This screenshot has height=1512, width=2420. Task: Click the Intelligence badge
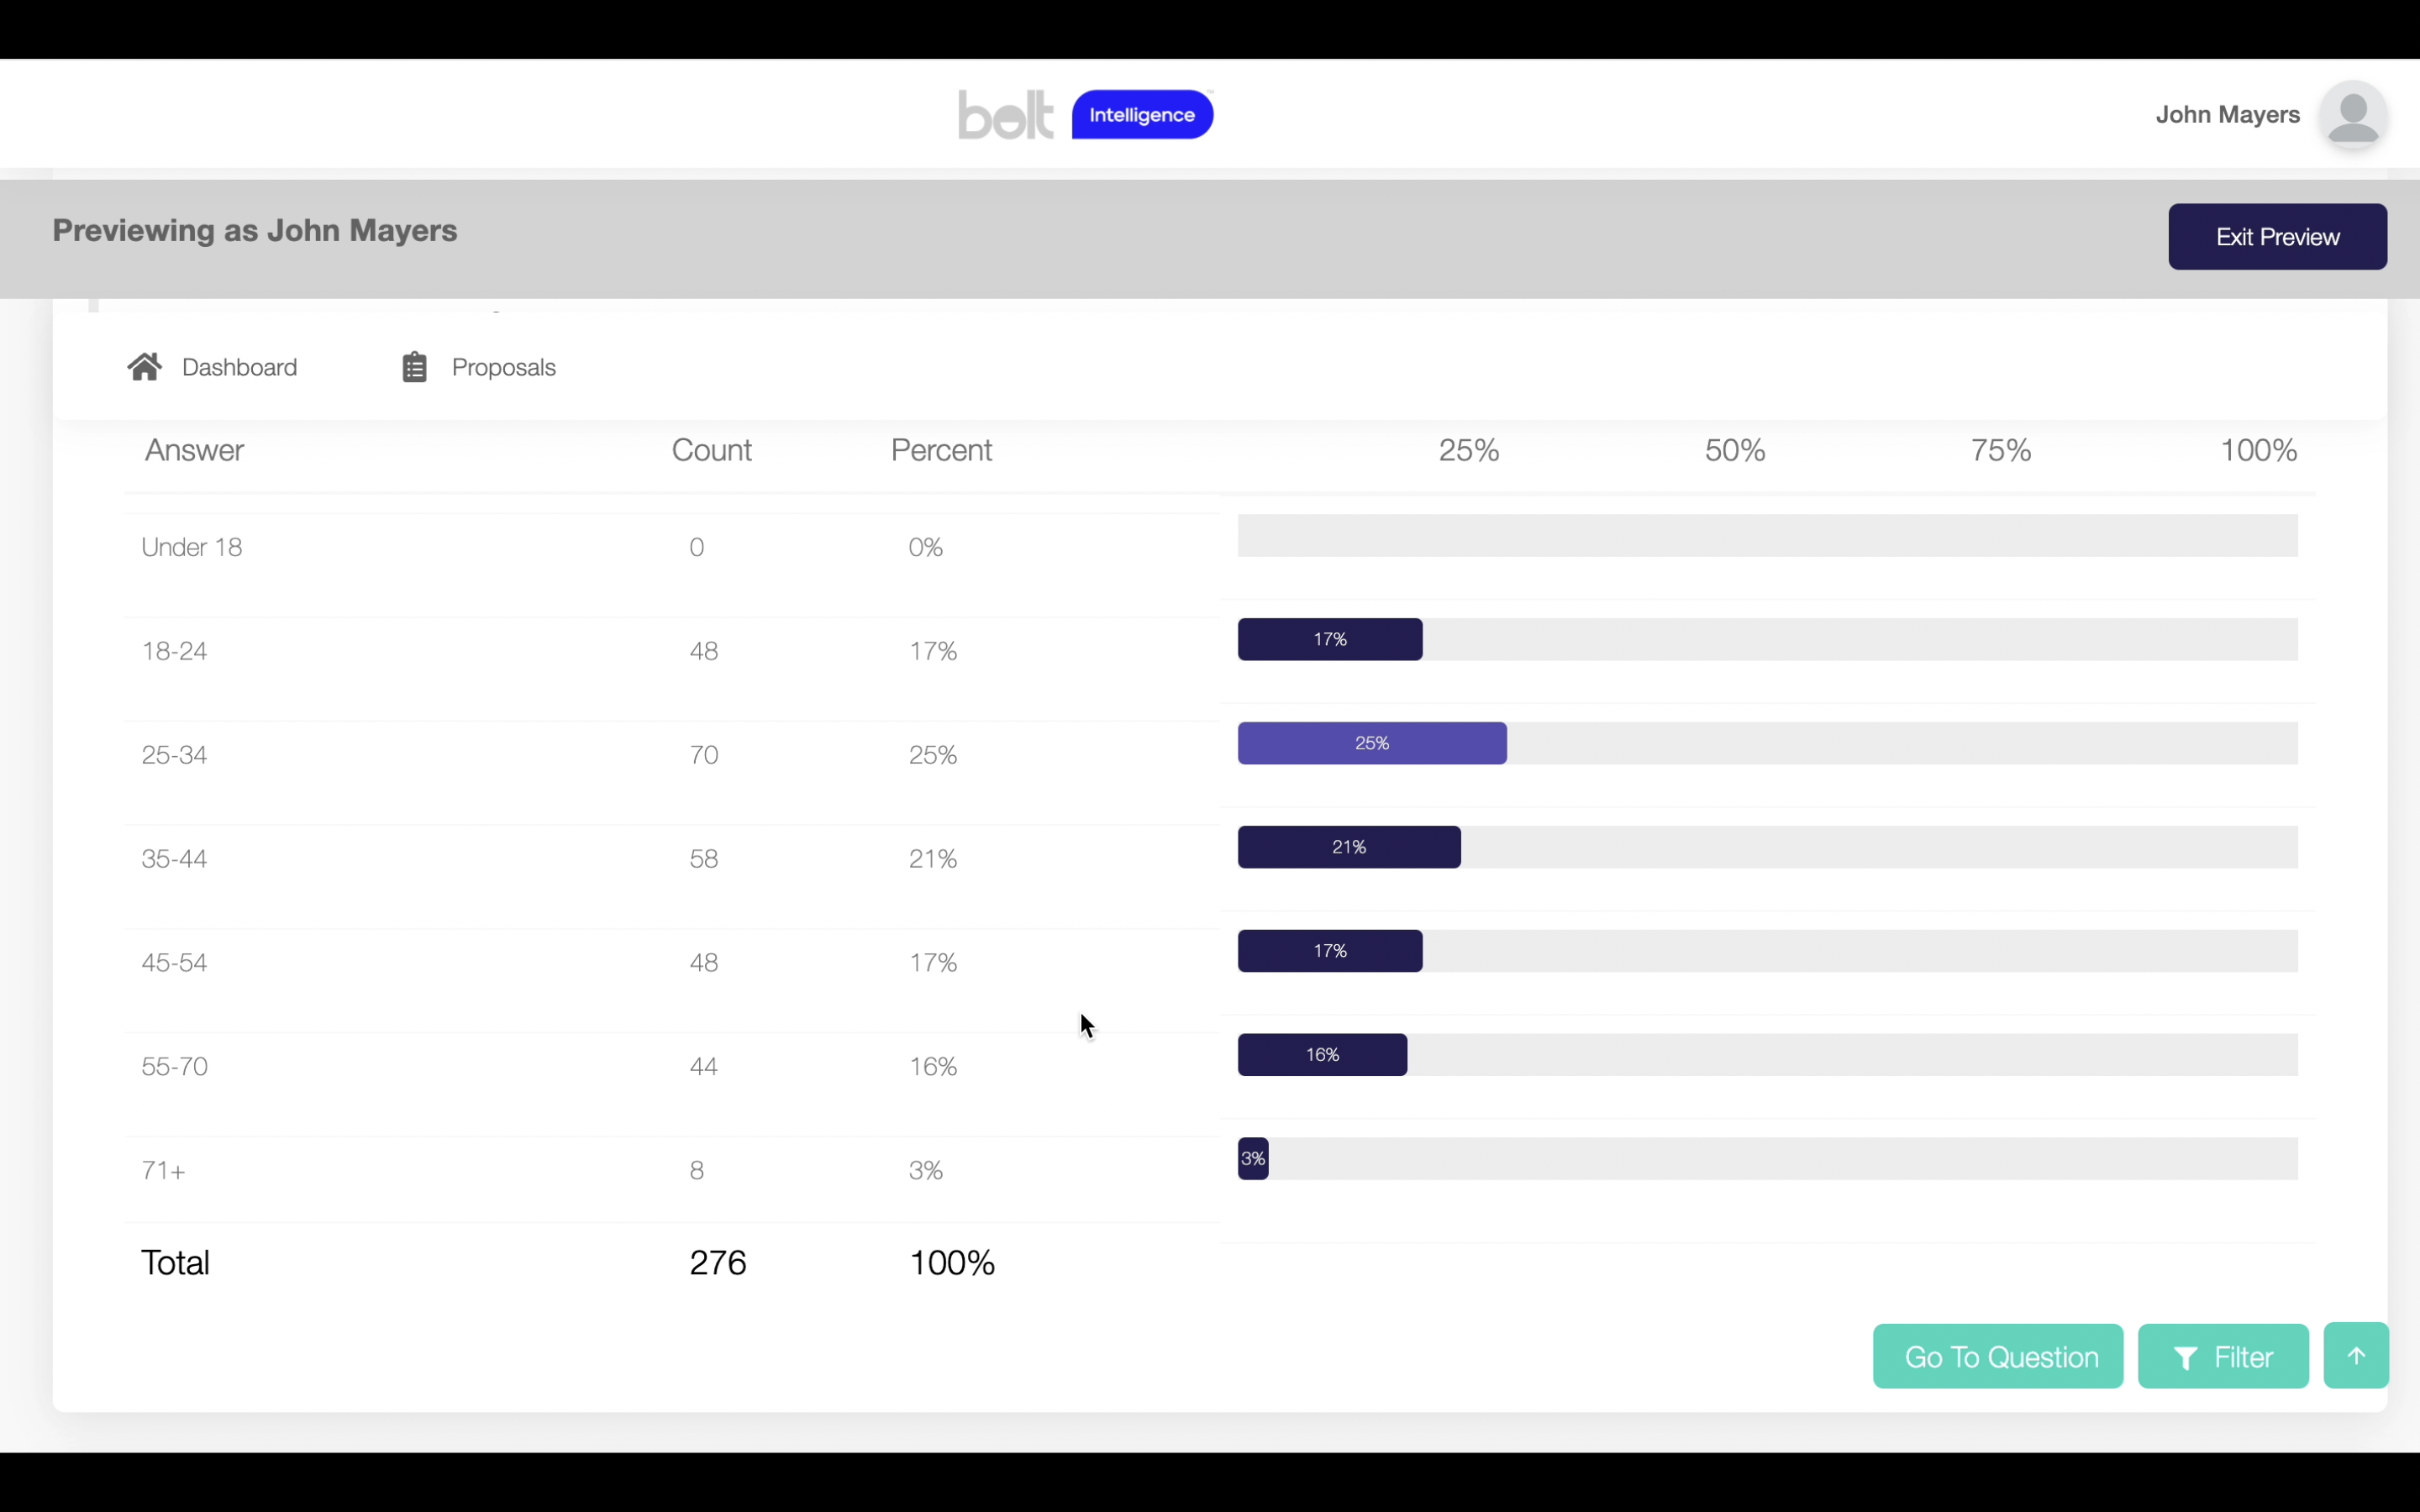(1142, 115)
